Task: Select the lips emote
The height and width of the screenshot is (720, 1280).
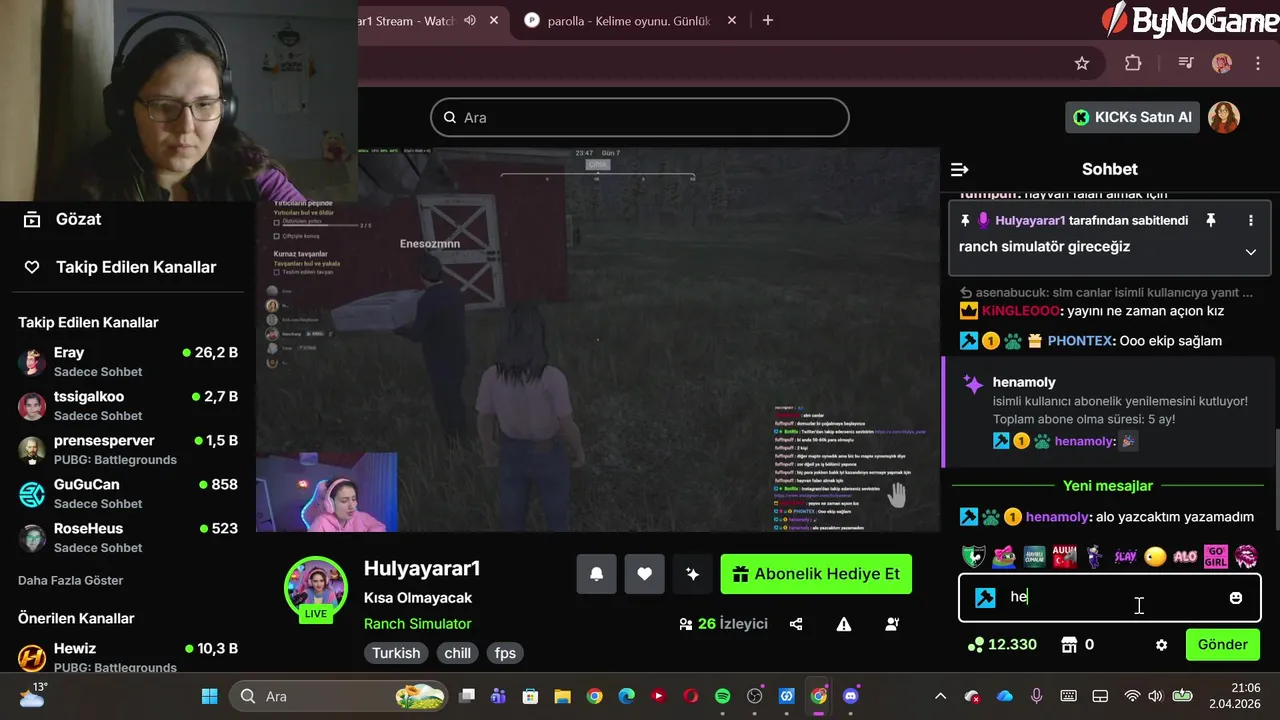Action: coord(1246,557)
